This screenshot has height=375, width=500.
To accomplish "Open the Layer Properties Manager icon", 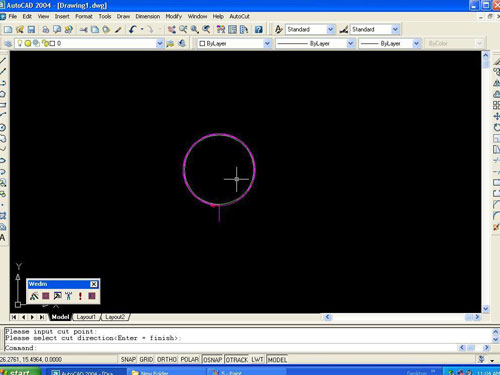I will pos(8,43).
